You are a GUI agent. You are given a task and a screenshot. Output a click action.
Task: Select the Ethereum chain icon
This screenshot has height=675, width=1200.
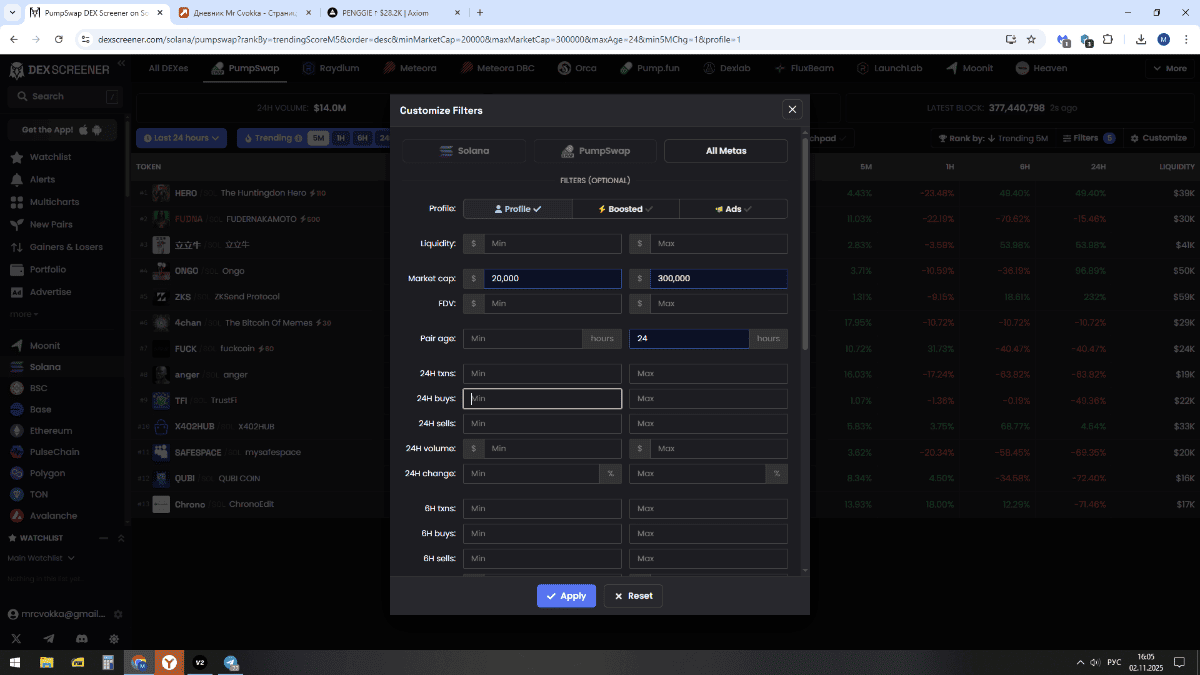tap(17, 431)
